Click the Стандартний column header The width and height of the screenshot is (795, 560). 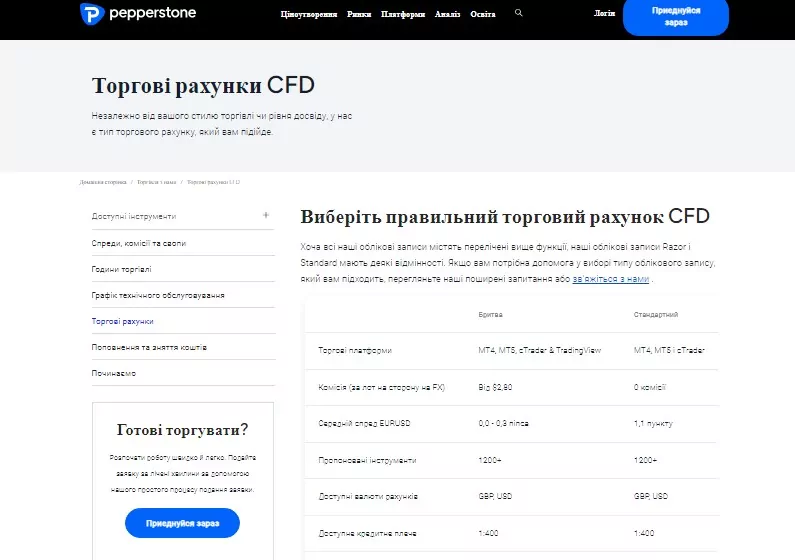[x=656, y=315]
